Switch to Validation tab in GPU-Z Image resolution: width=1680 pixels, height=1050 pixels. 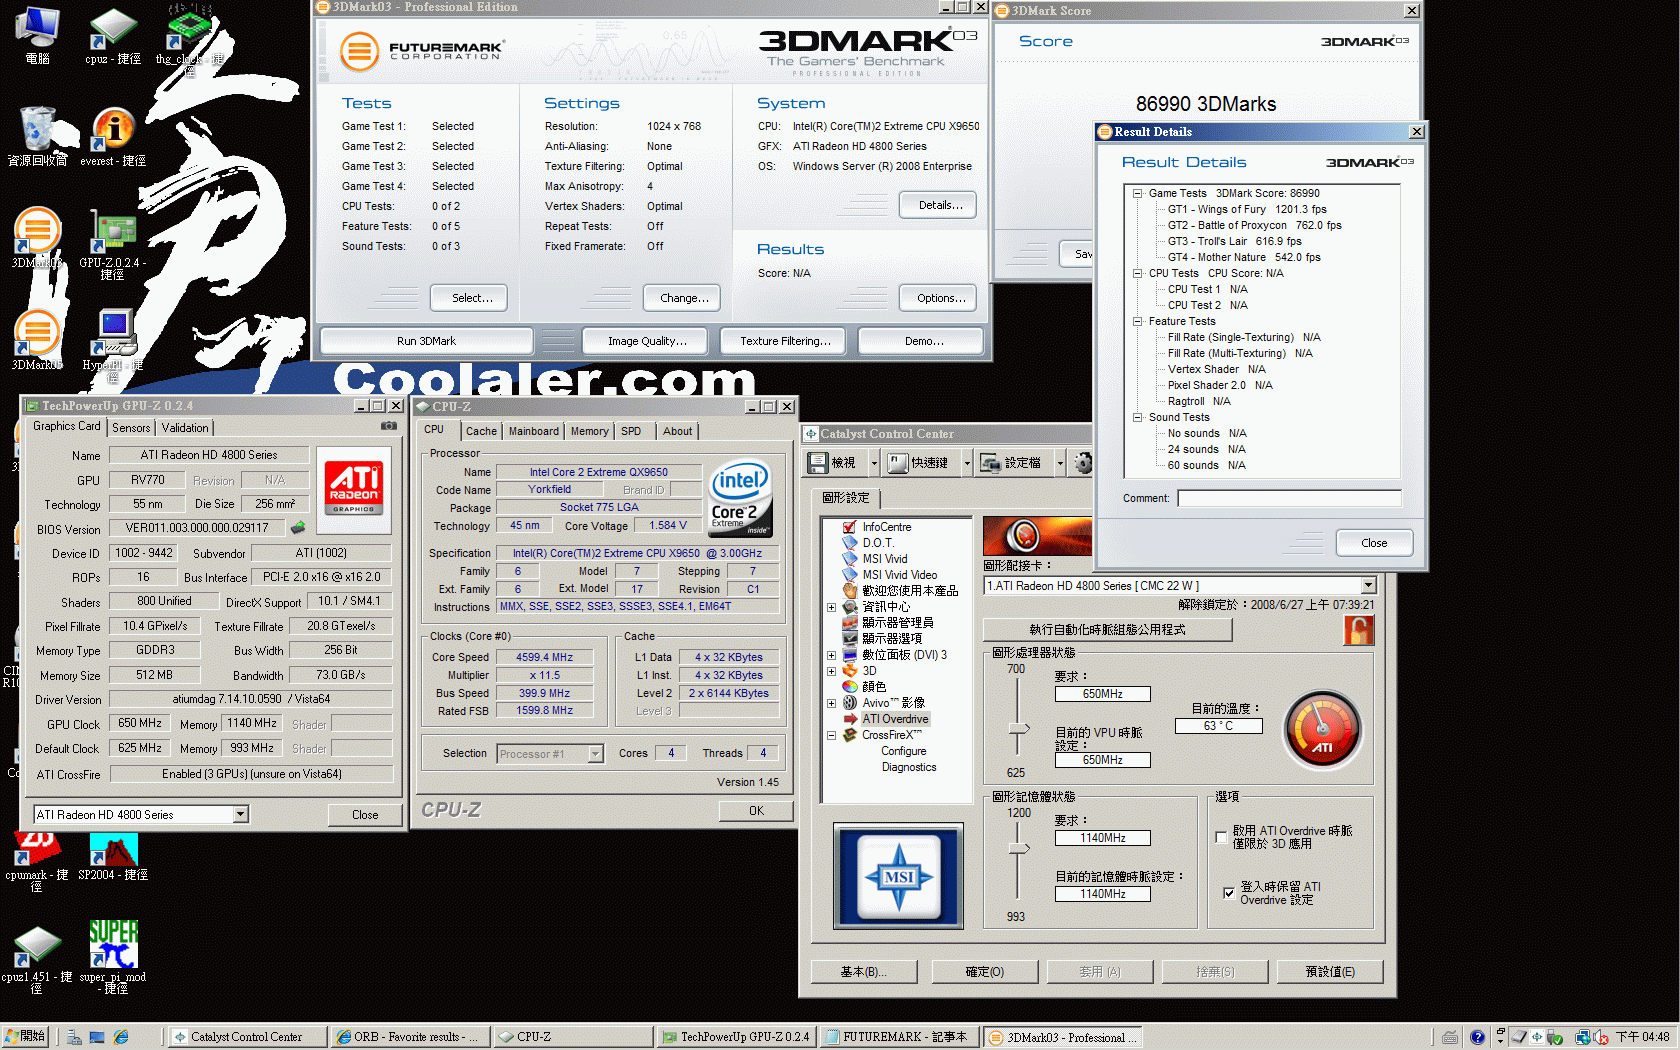(185, 428)
